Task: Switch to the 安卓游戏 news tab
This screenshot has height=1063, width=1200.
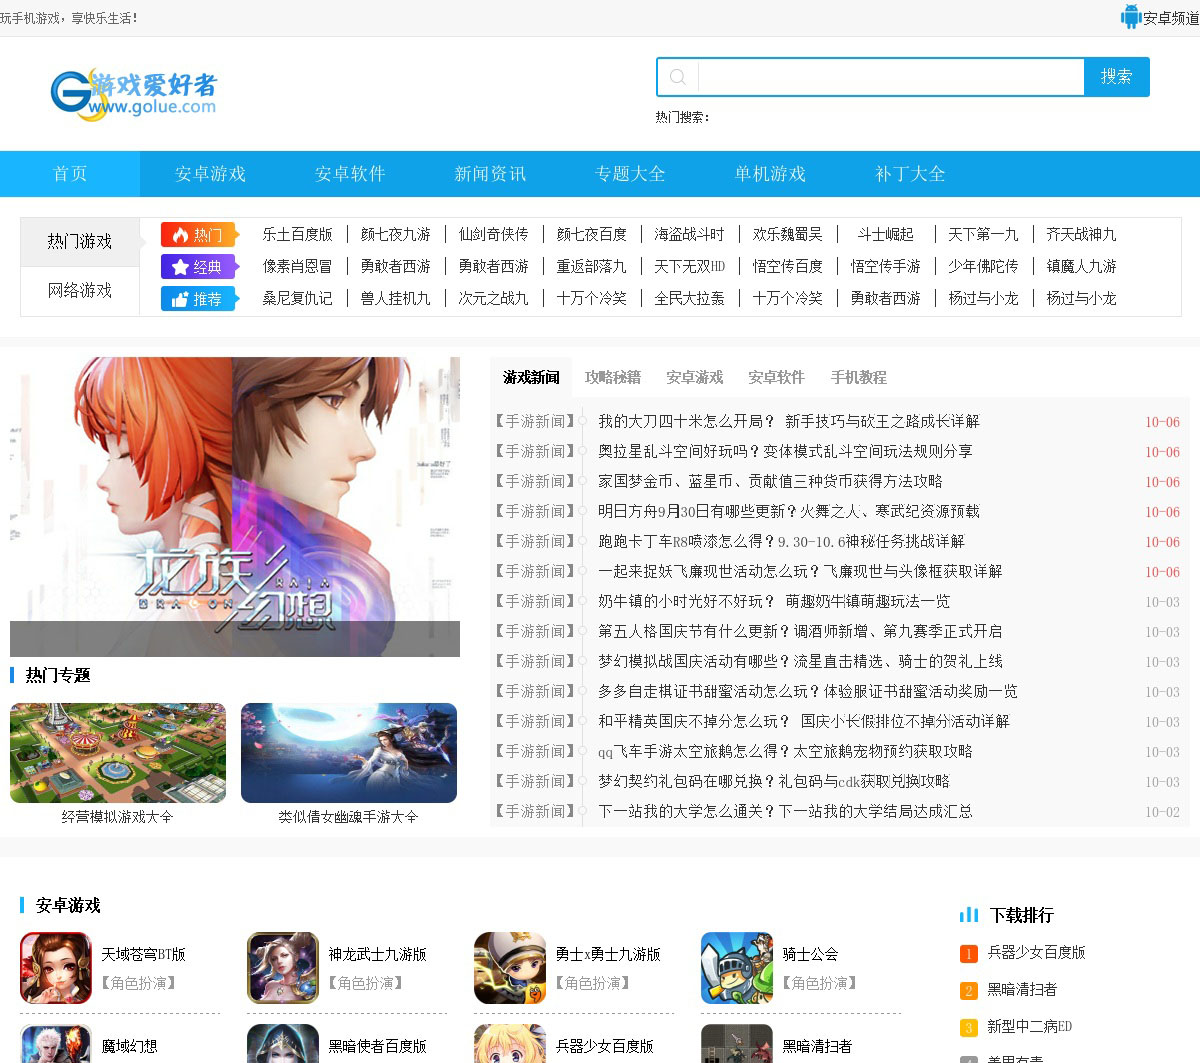Action: (x=695, y=377)
